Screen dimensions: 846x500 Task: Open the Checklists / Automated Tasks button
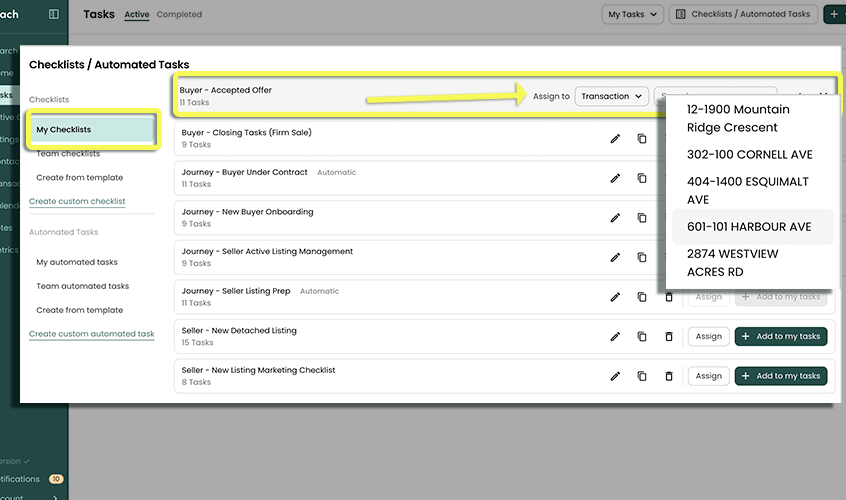click(x=742, y=14)
